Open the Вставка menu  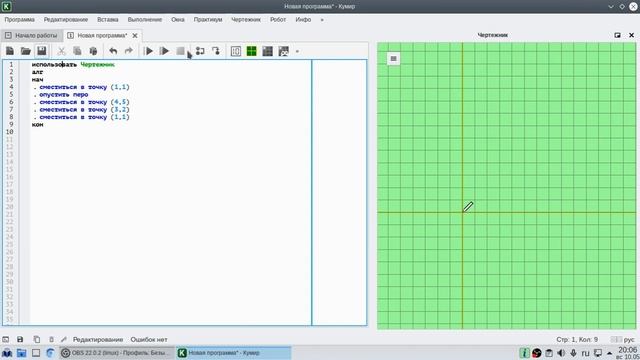pyautogui.click(x=108, y=20)
